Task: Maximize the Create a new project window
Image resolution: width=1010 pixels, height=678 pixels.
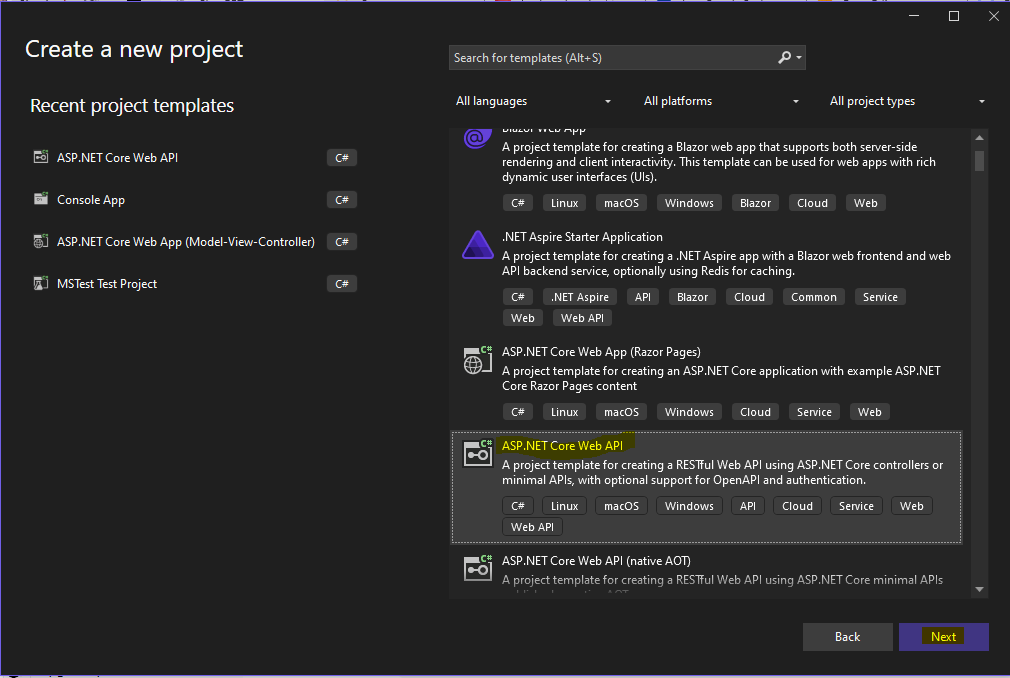Action: pos(954,16)
